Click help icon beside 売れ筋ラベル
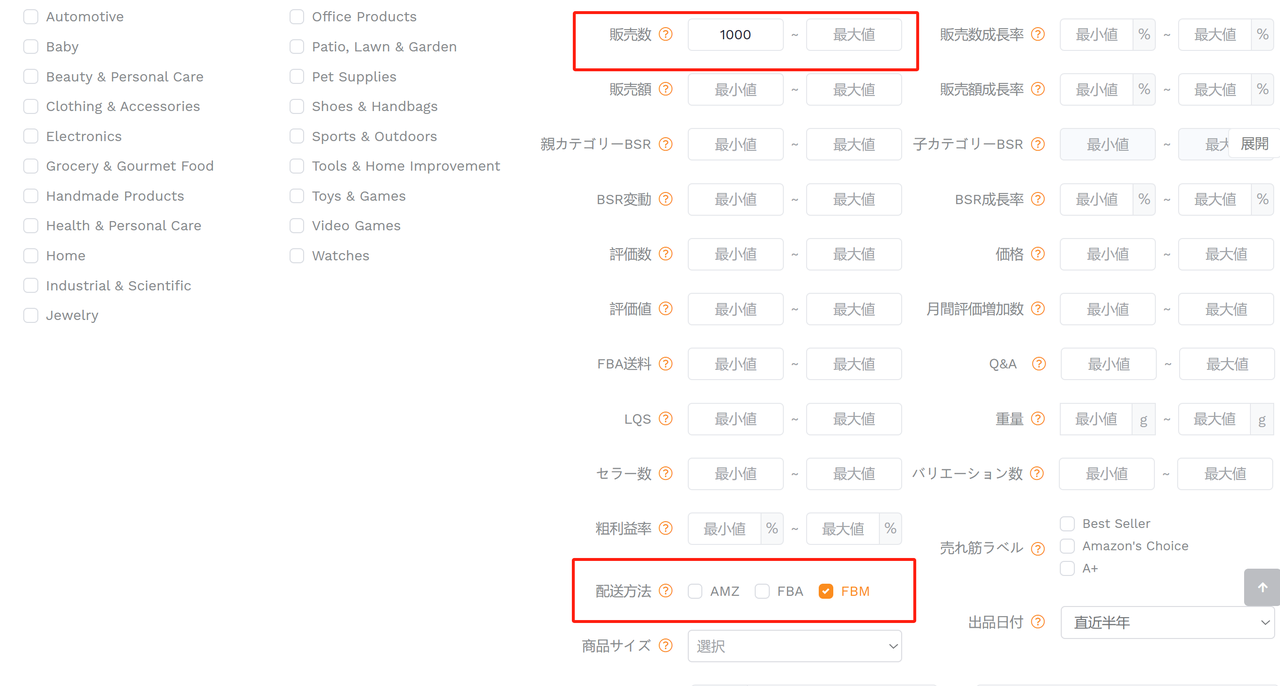Image resolution: width=1280 pixels, height=686 pixels. click(x=1038, y=548)
